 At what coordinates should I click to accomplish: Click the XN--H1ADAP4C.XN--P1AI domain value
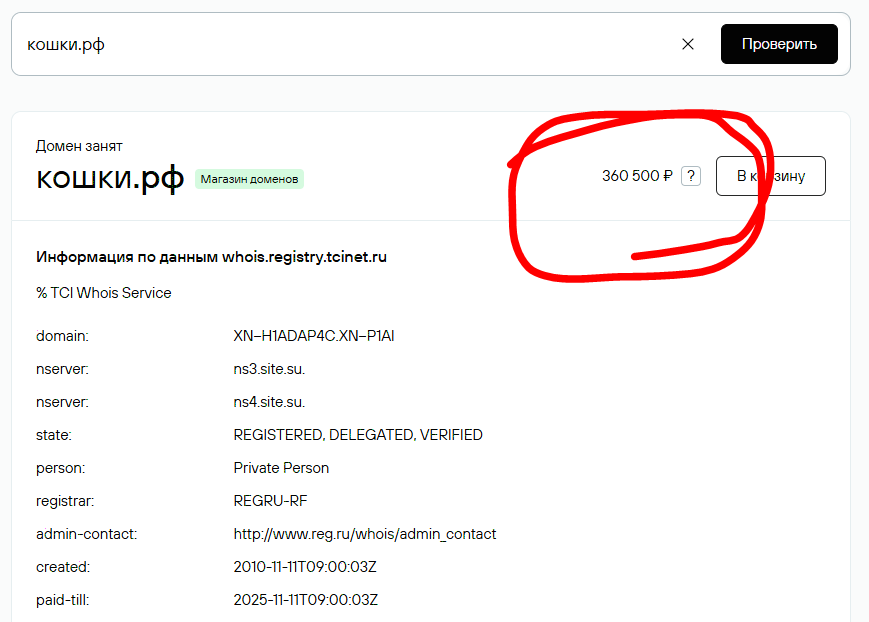pos(313,336)
